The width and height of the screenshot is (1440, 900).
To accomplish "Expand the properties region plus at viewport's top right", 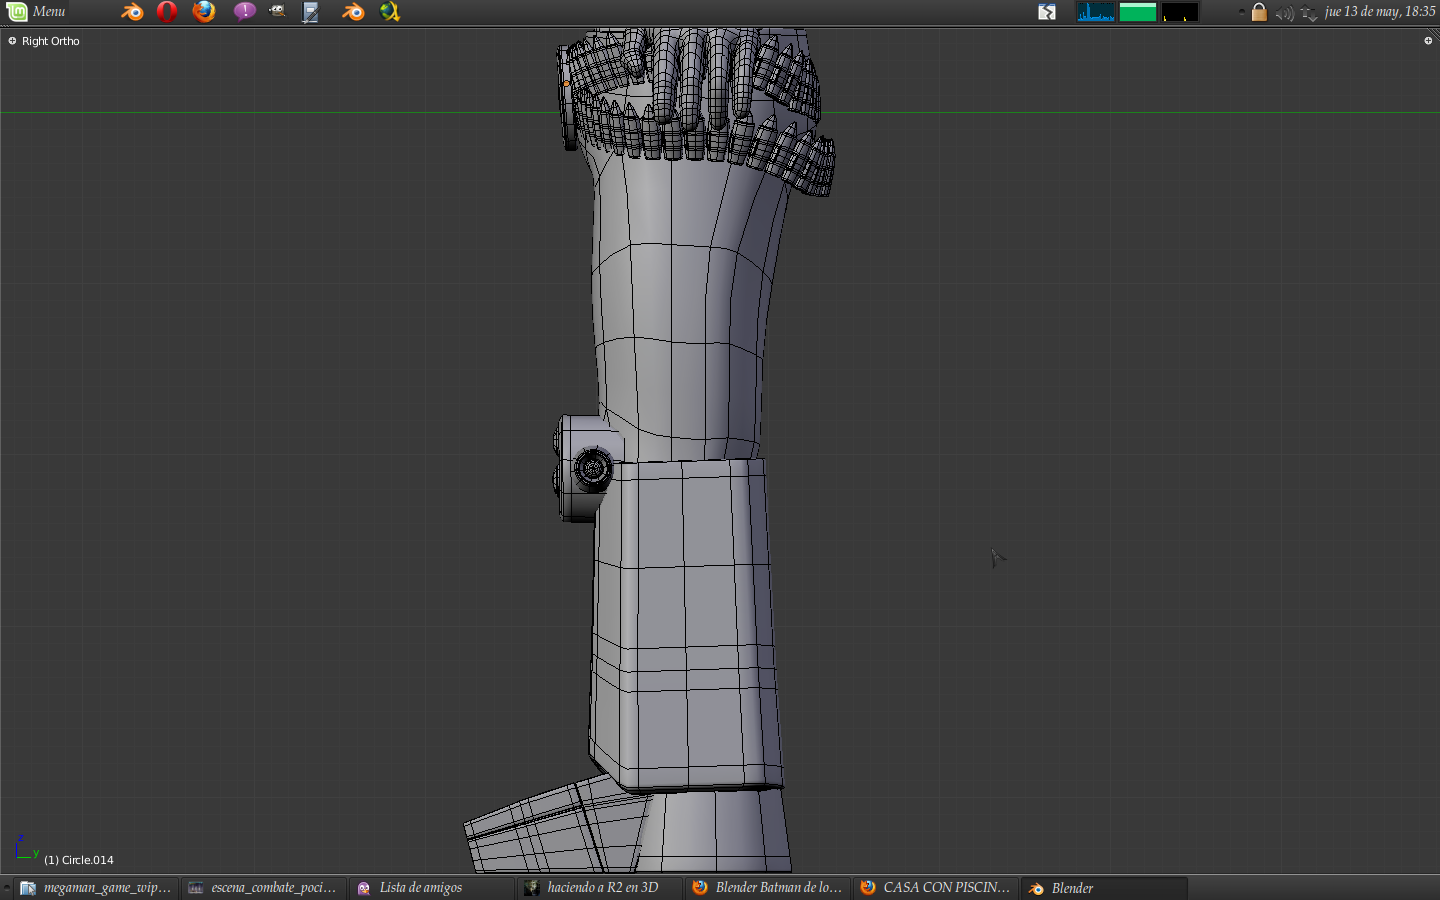I will pyautogui.click(x=1428, y=41).
